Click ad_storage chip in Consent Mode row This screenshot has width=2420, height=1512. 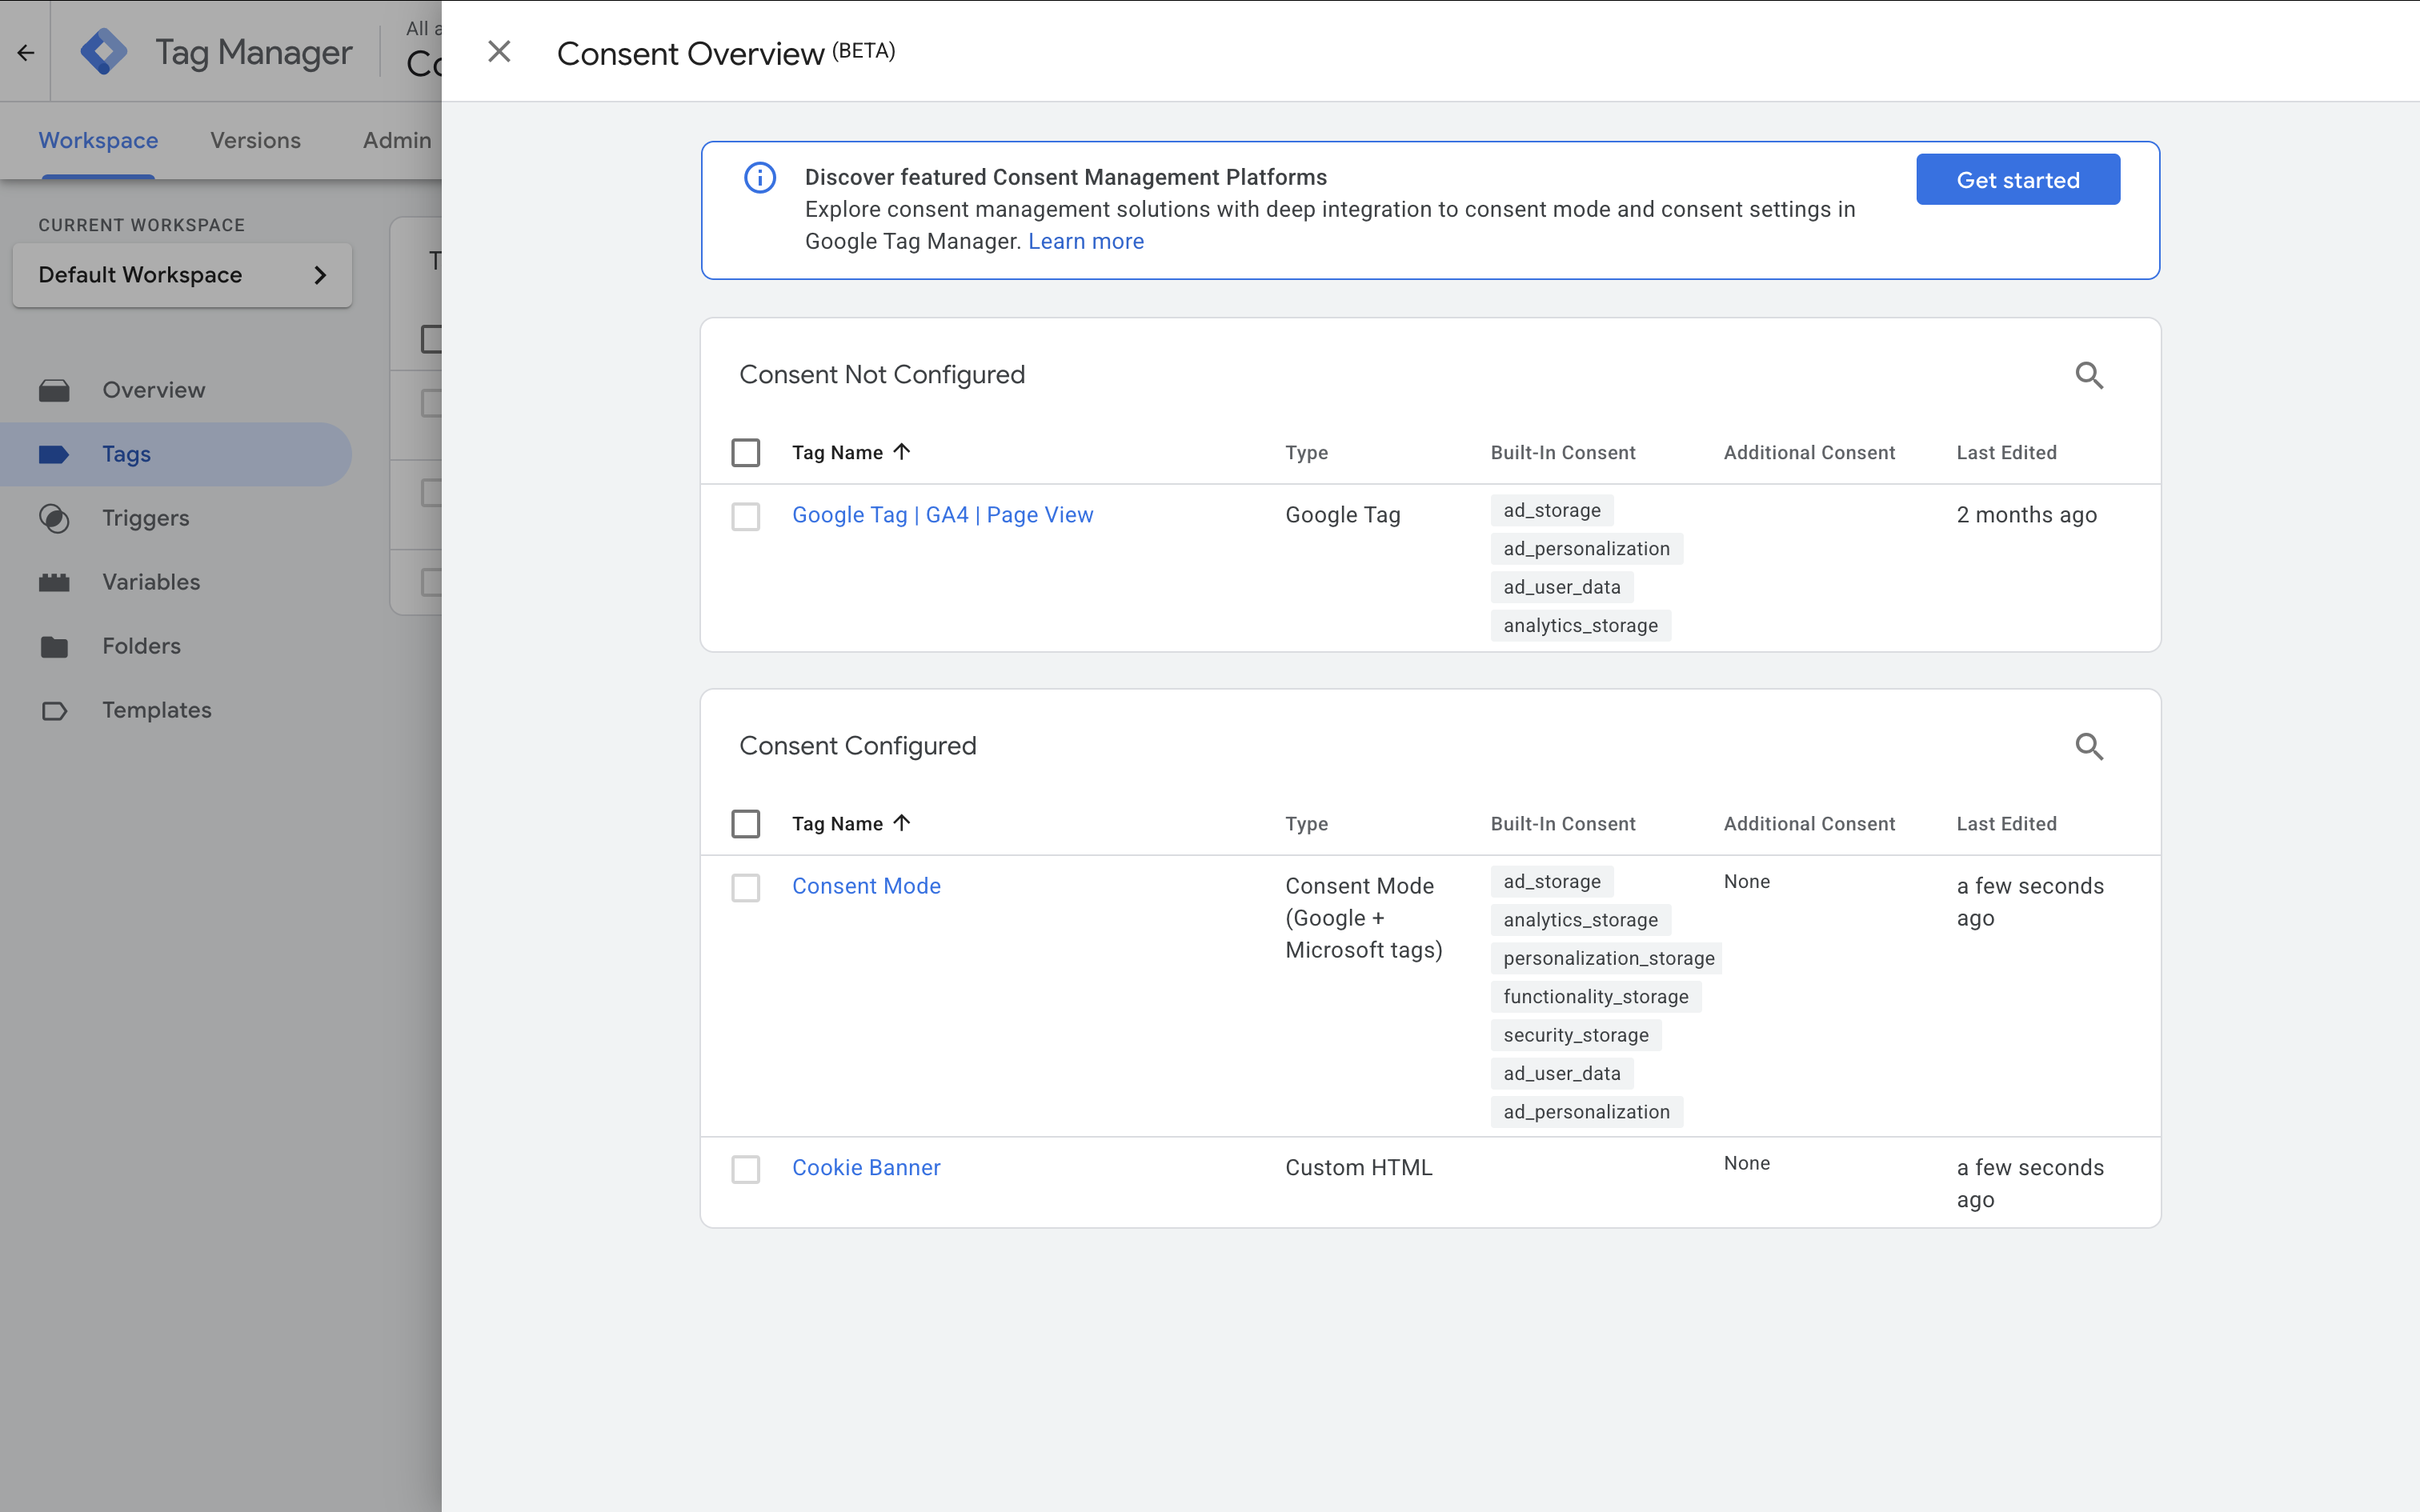(x=1552, y=882)
